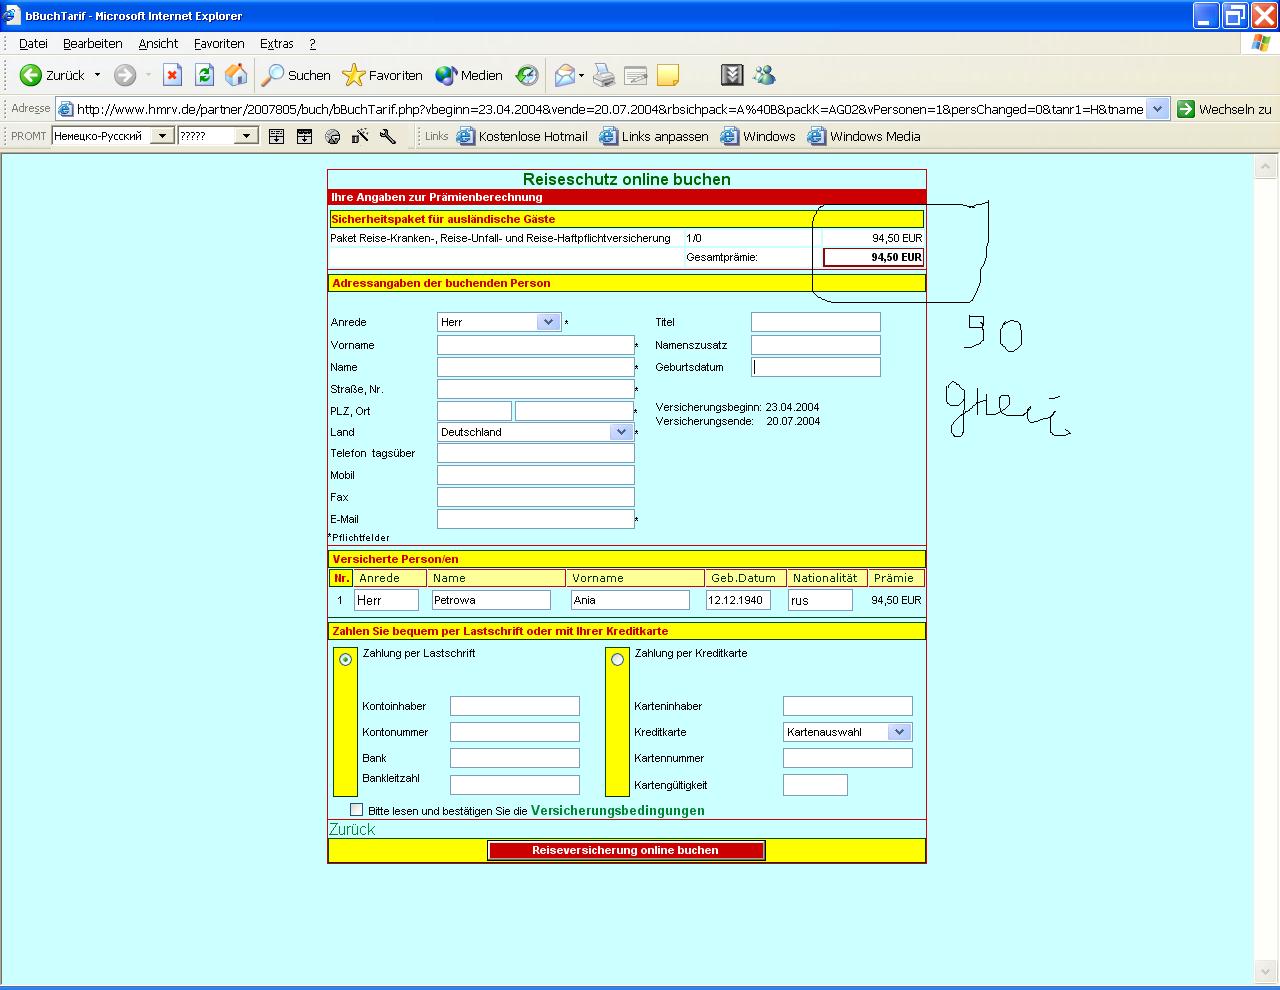Screen dimensions: 1280x990
Task: Click the vertical scrollbar down arrow
Action: pos(1266,972)
